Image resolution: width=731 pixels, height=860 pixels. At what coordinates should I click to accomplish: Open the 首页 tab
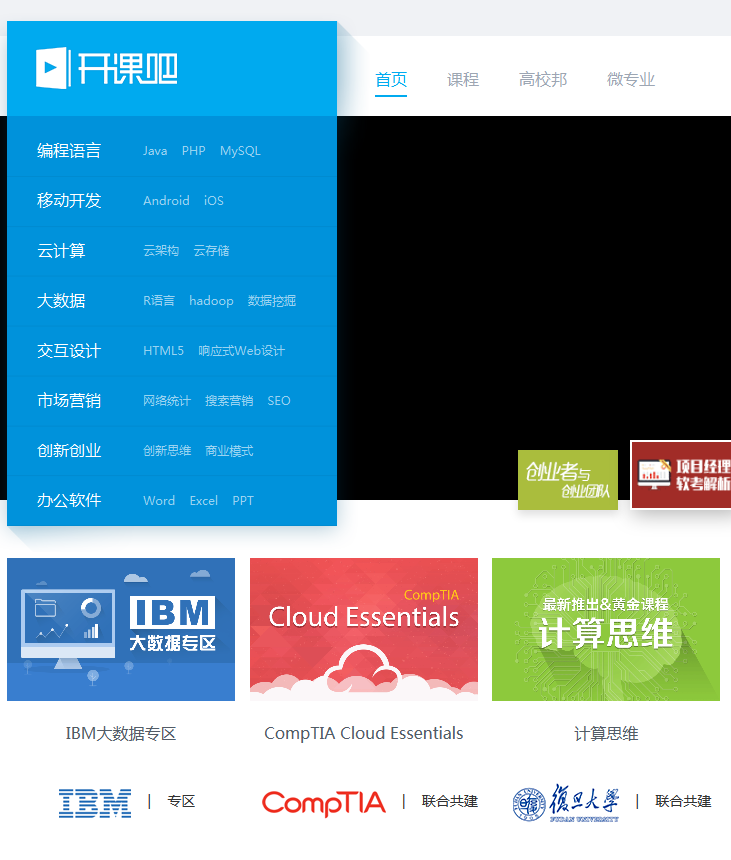[391, 80]
